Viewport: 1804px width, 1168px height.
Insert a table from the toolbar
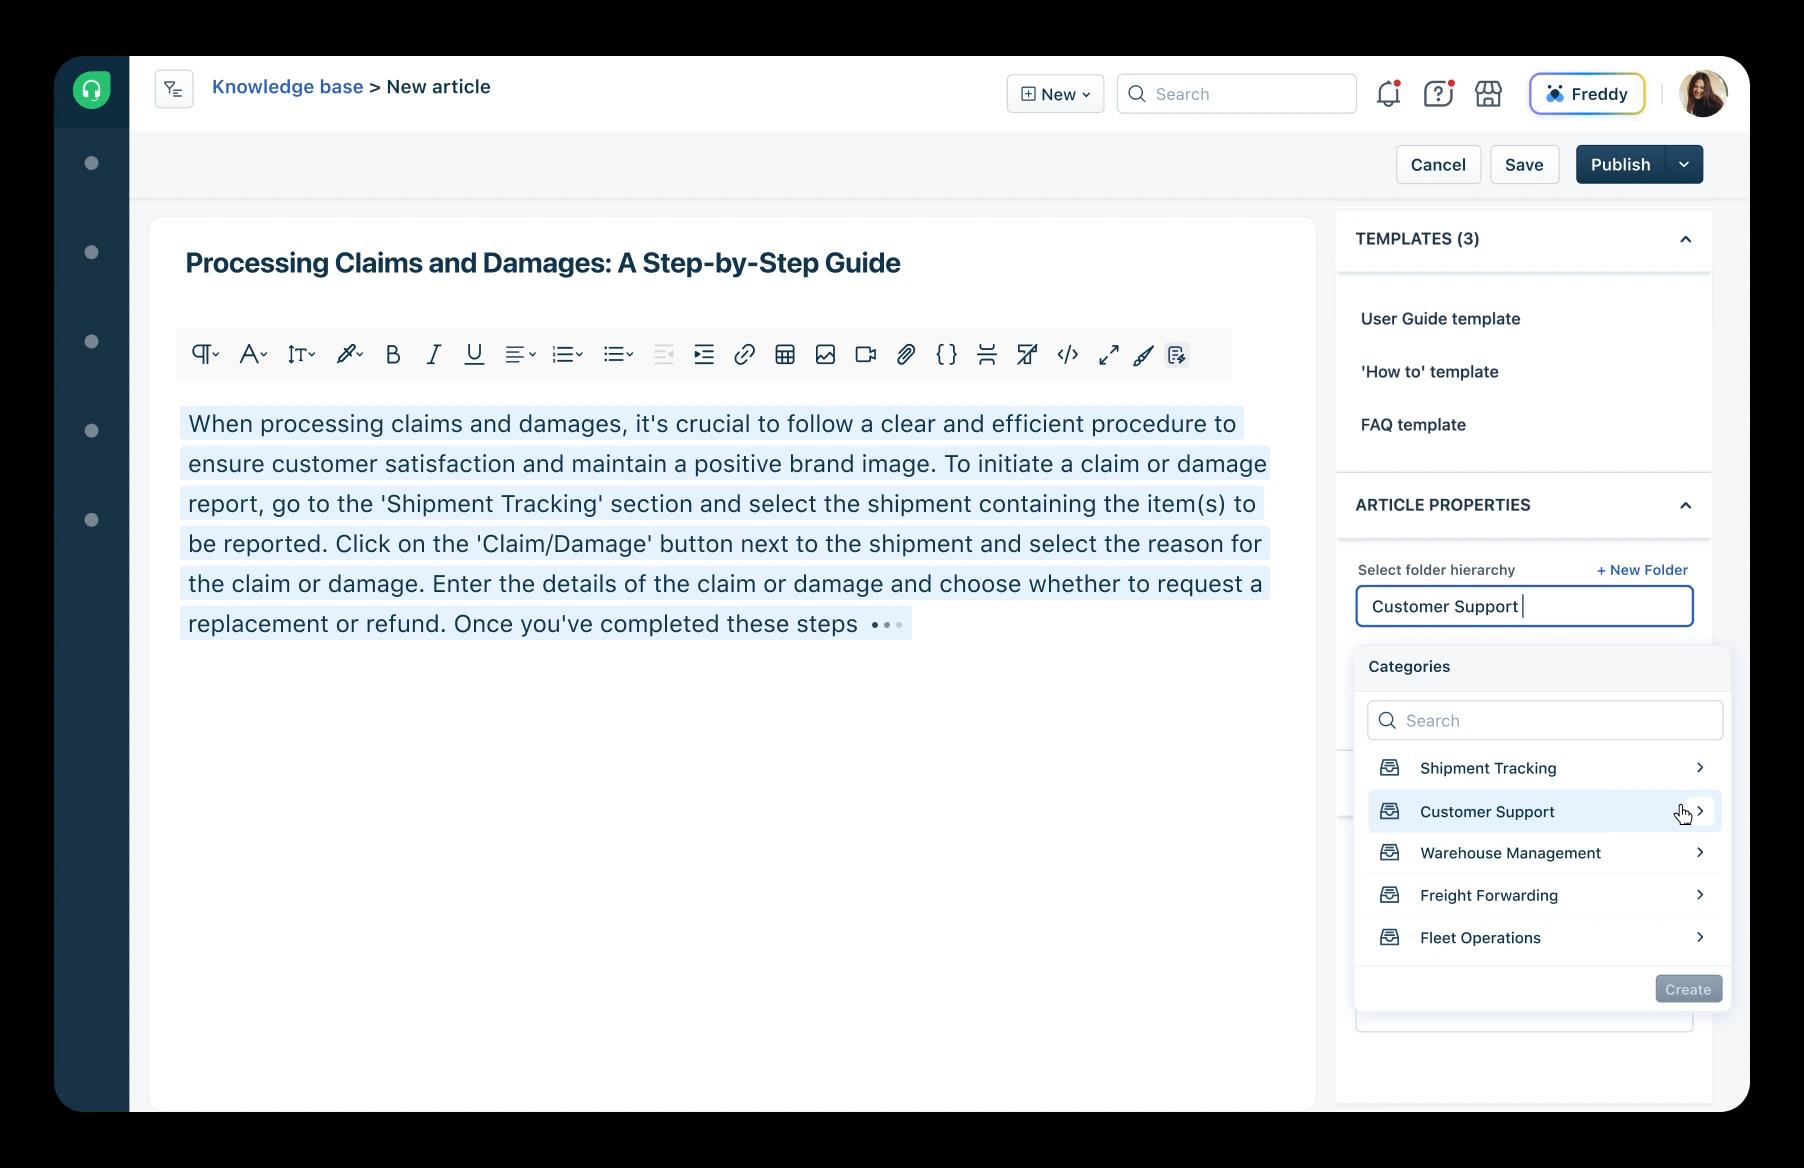click(785, 354)
